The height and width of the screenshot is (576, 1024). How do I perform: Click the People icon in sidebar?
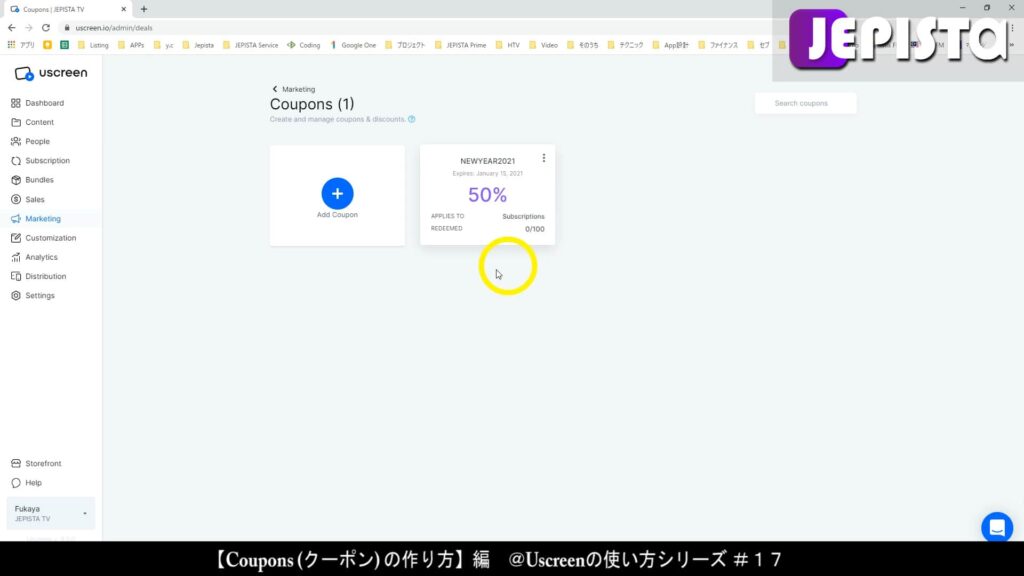point(16,141)
